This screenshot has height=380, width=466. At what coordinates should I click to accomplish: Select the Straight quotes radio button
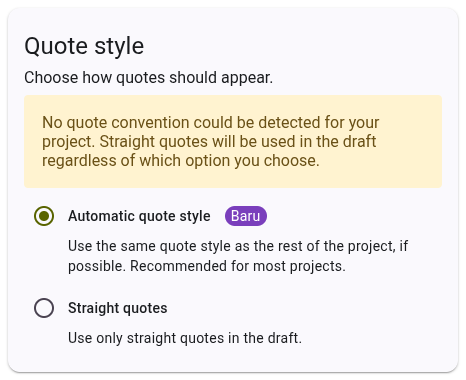coord(44,308)
